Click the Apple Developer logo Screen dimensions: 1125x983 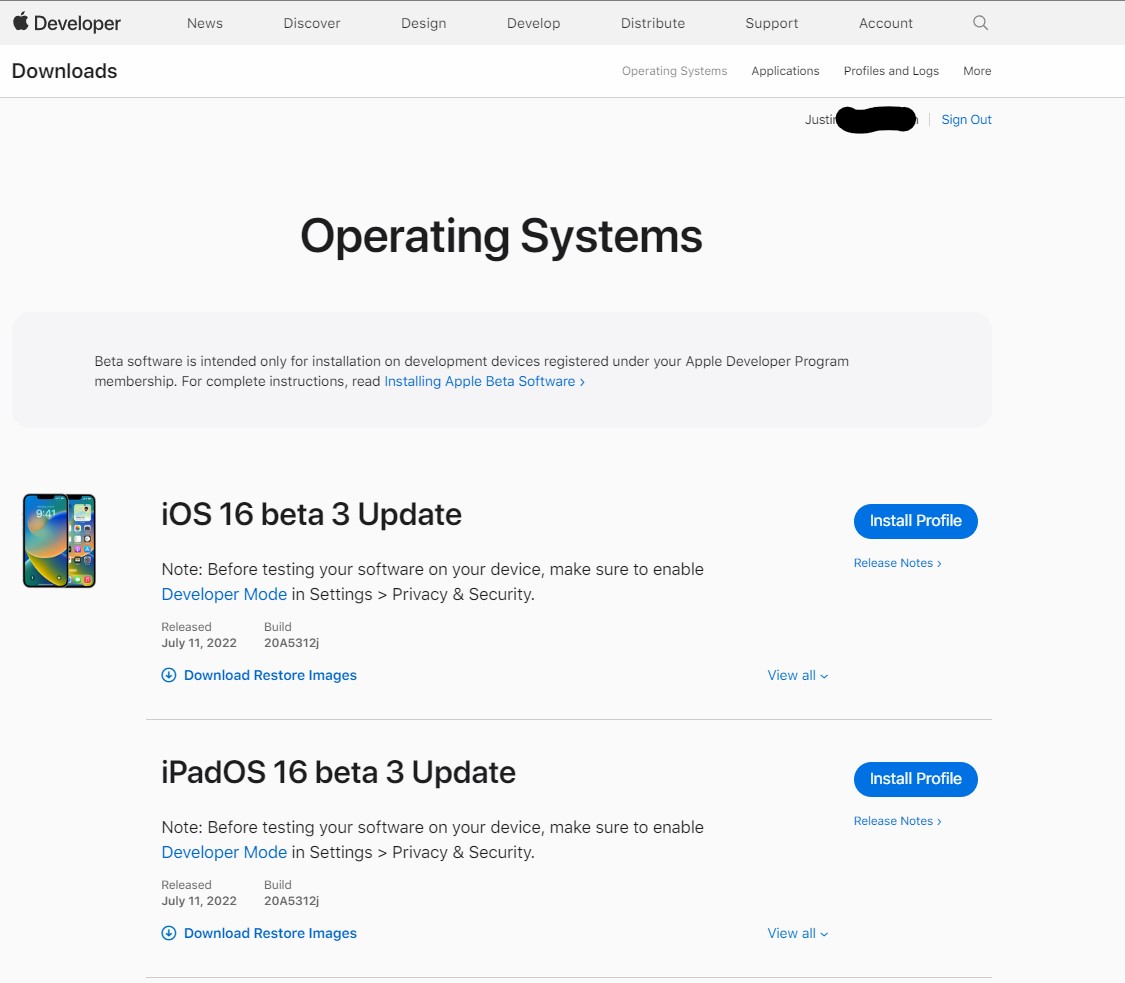click(66, 23)
